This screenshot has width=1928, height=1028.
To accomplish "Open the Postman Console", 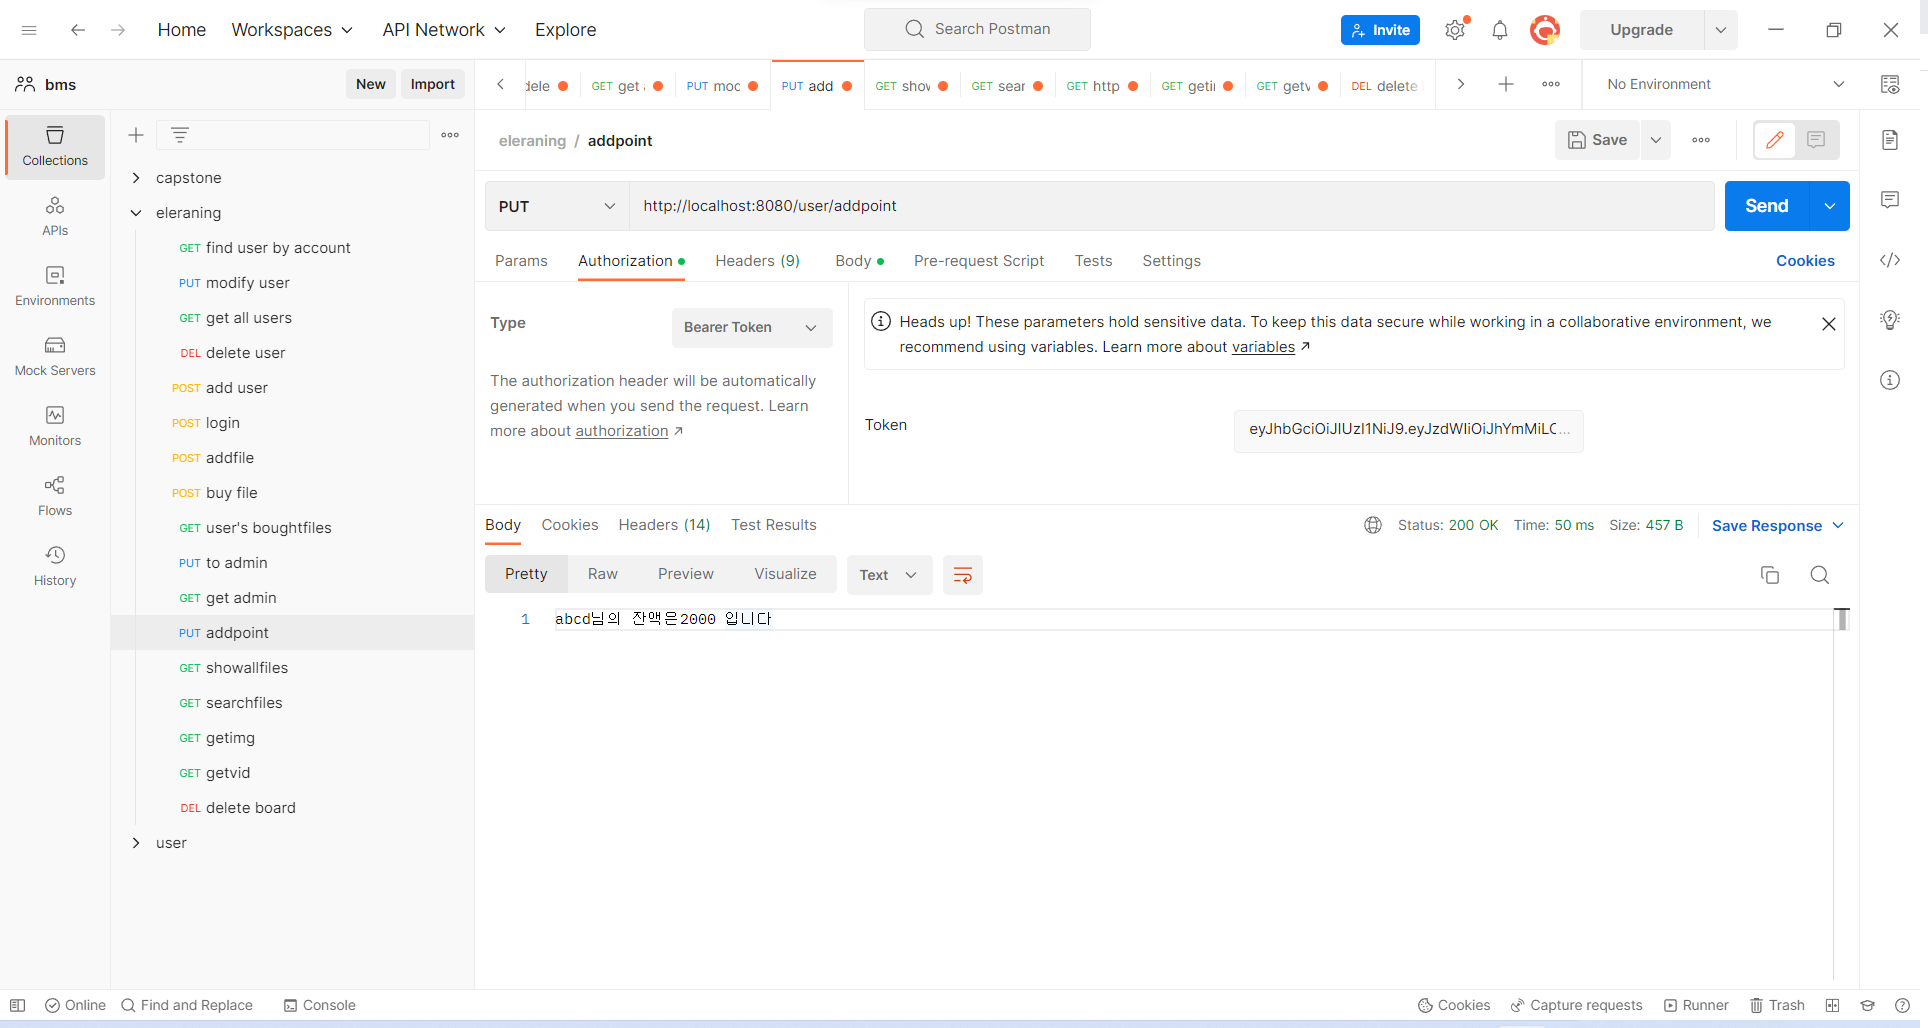I will coord(319,1005).
